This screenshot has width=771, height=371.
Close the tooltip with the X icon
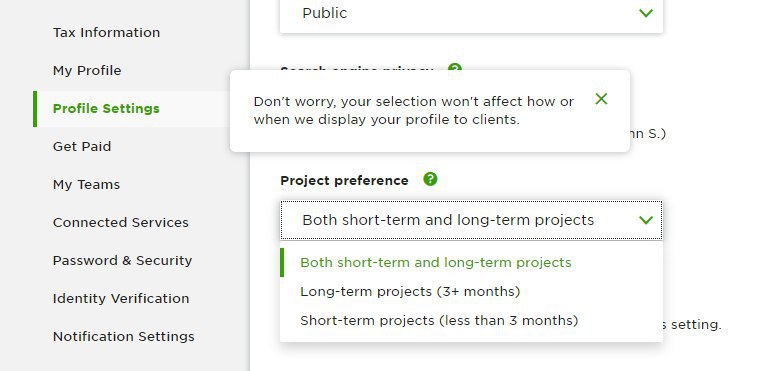point(601,99)
